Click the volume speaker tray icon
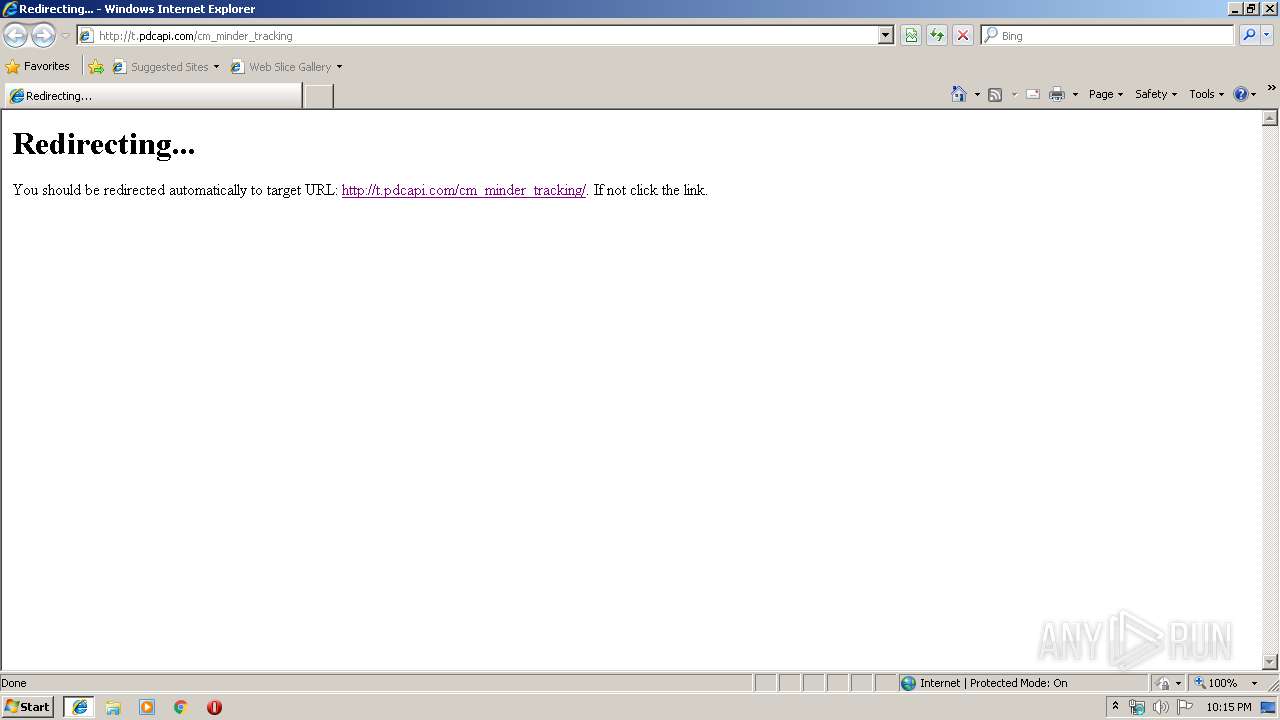 tap(1161, 707)
